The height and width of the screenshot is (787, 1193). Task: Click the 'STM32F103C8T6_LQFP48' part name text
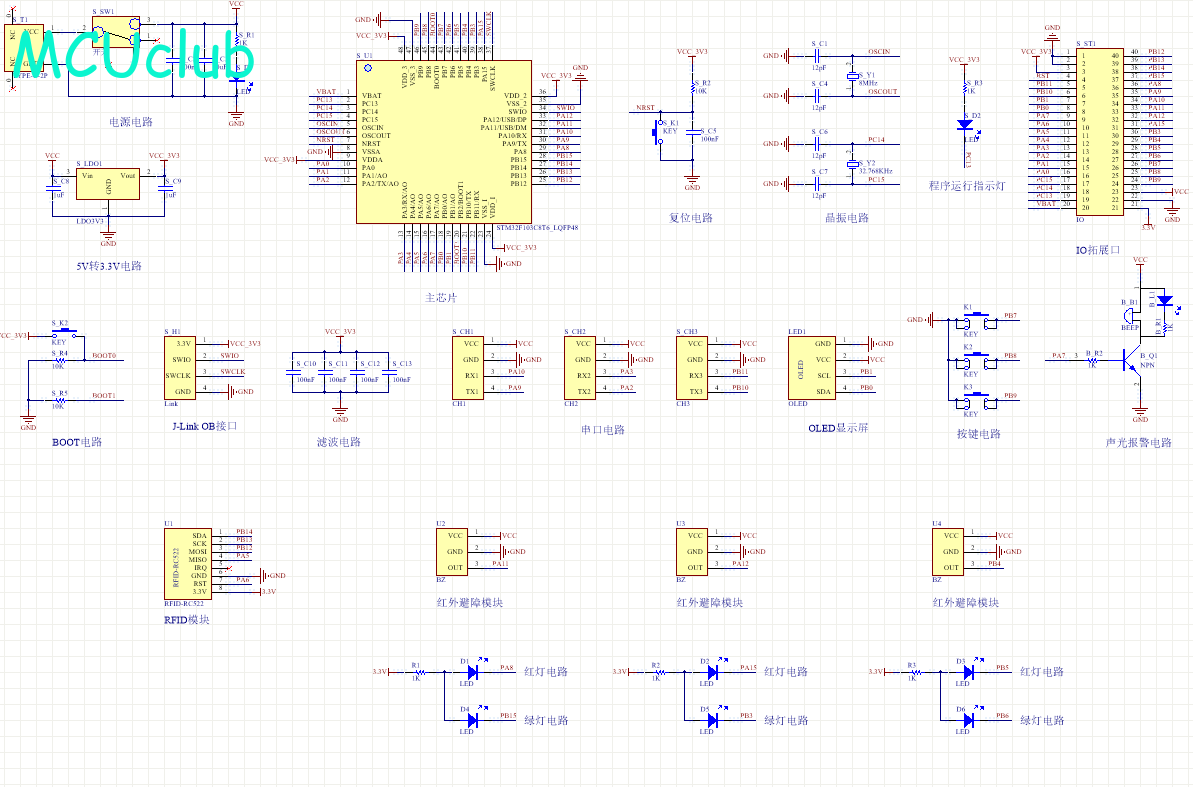tap(537, 228)
